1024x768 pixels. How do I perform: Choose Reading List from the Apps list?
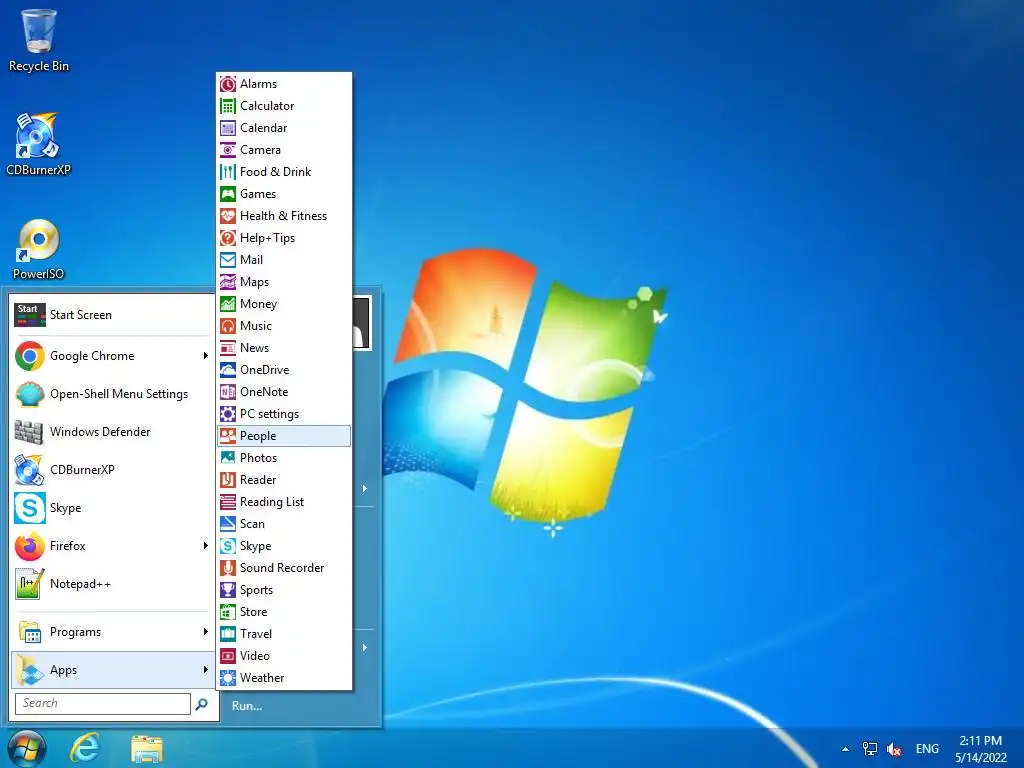[284, 502]
